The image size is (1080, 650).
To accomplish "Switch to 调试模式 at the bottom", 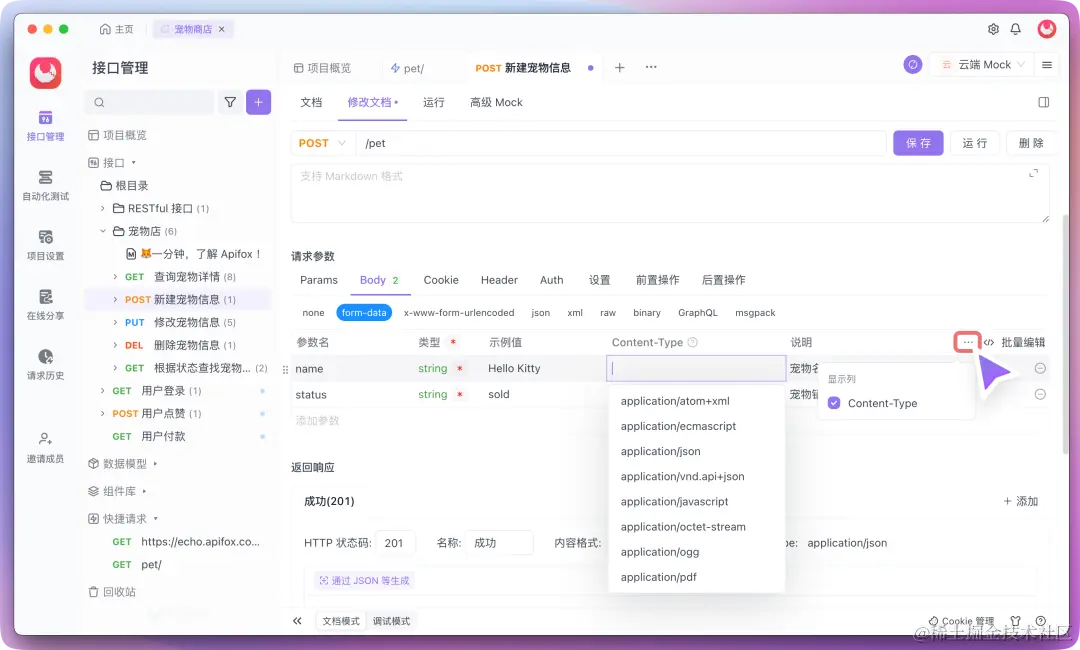I will 391,620.
